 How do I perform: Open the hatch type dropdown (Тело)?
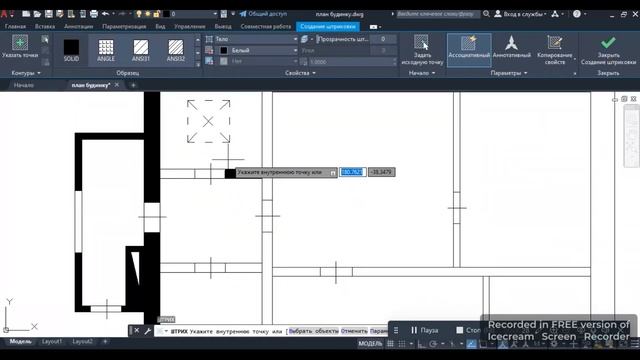click(x=256, y=39)
